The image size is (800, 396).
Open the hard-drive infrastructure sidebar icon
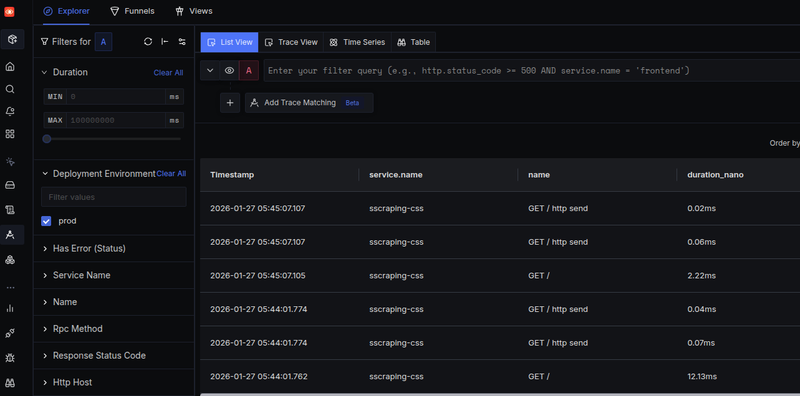coord(10,185)
